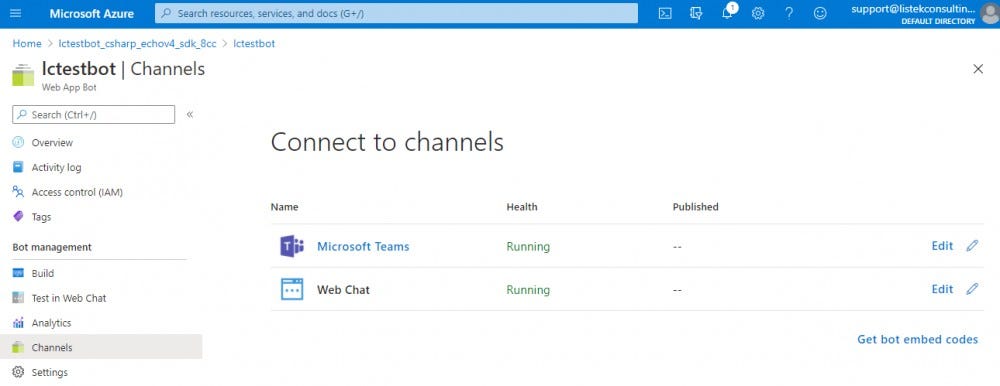Click Edit for Web Chat
The image size is (1000, 386).
click(942, 289)
